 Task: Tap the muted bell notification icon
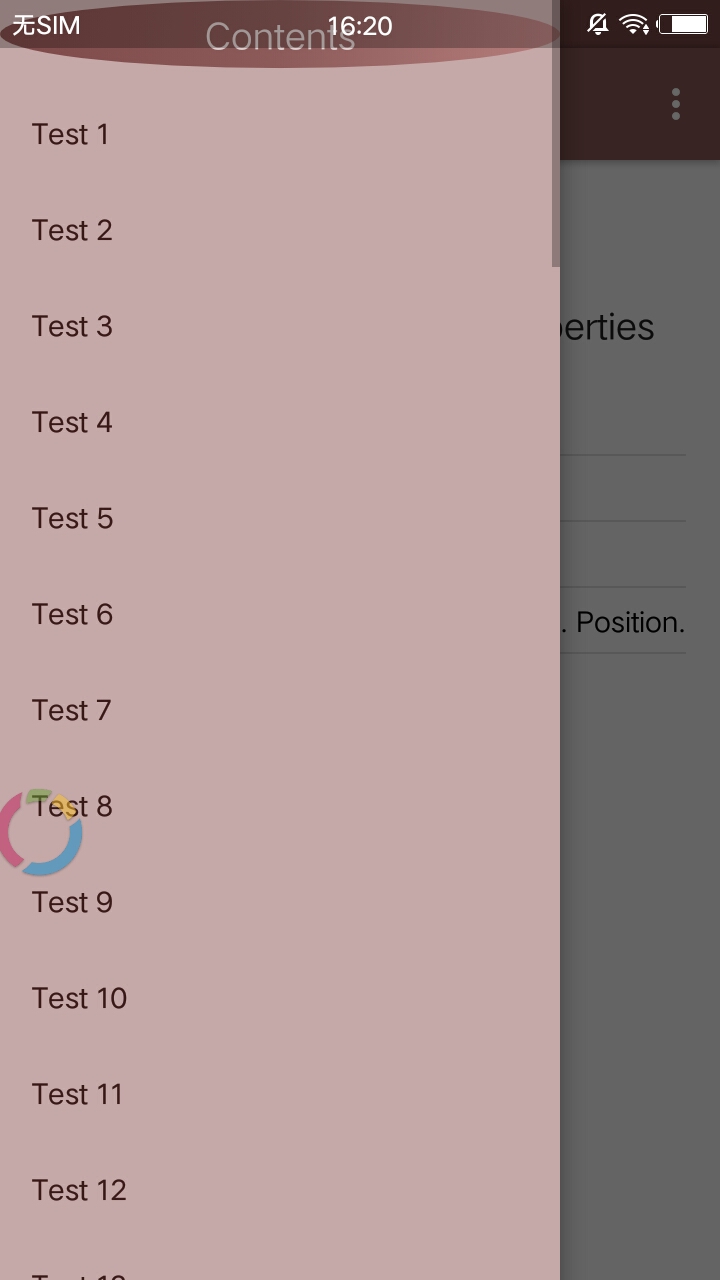click(x=598, y=24)
